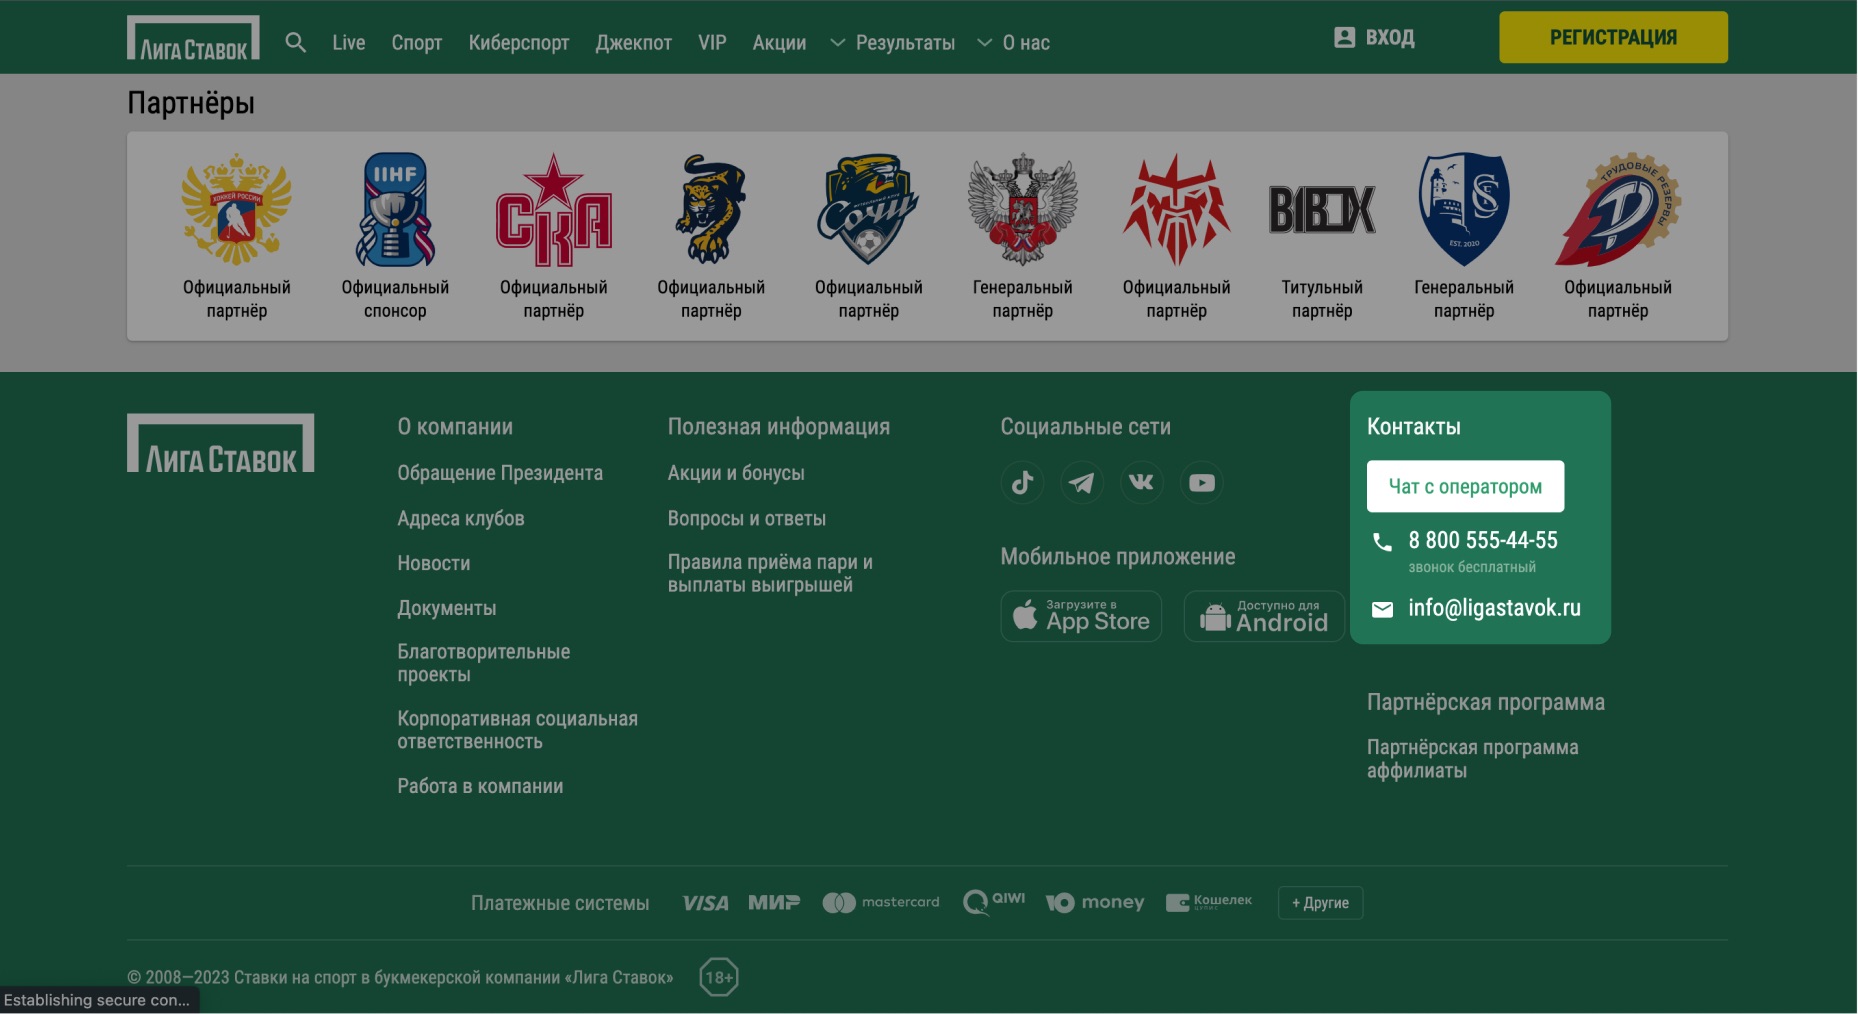Expand the О нас dropdown menu
This screenshot has width=1858, height=1014.
(x=1013, y=43)
